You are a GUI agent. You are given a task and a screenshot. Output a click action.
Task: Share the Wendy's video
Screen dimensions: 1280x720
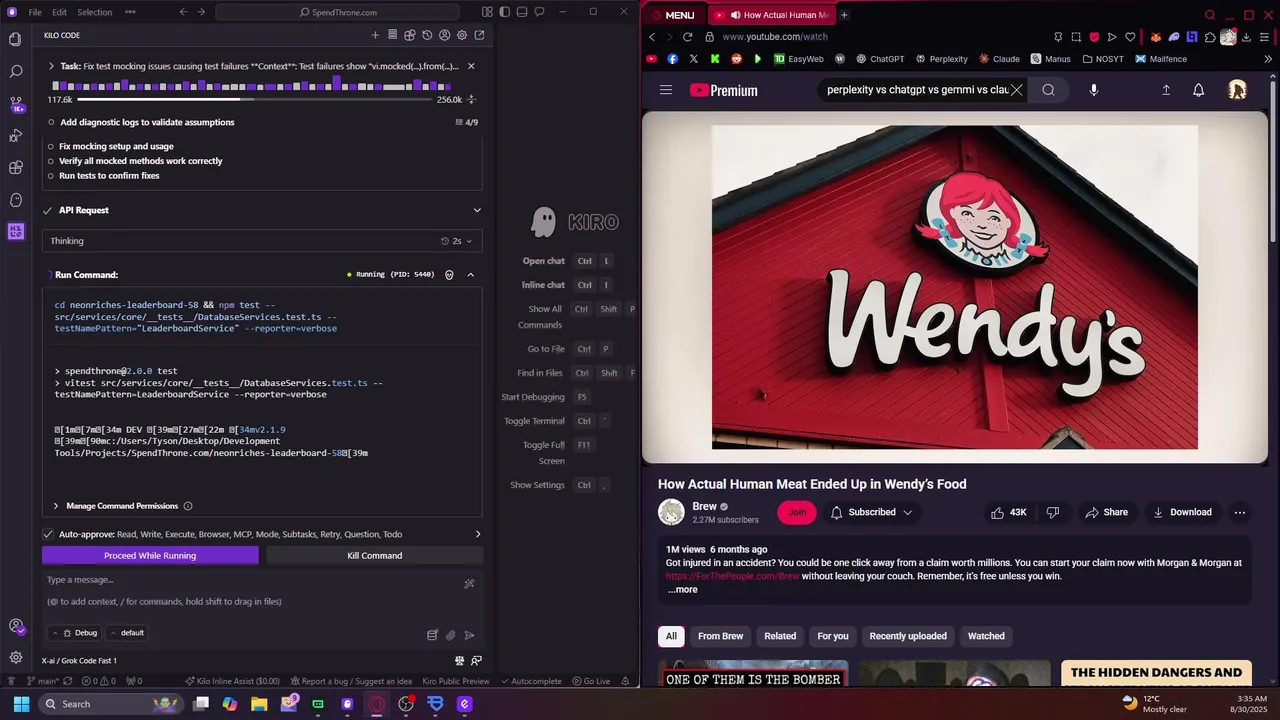click(1106, 512)
